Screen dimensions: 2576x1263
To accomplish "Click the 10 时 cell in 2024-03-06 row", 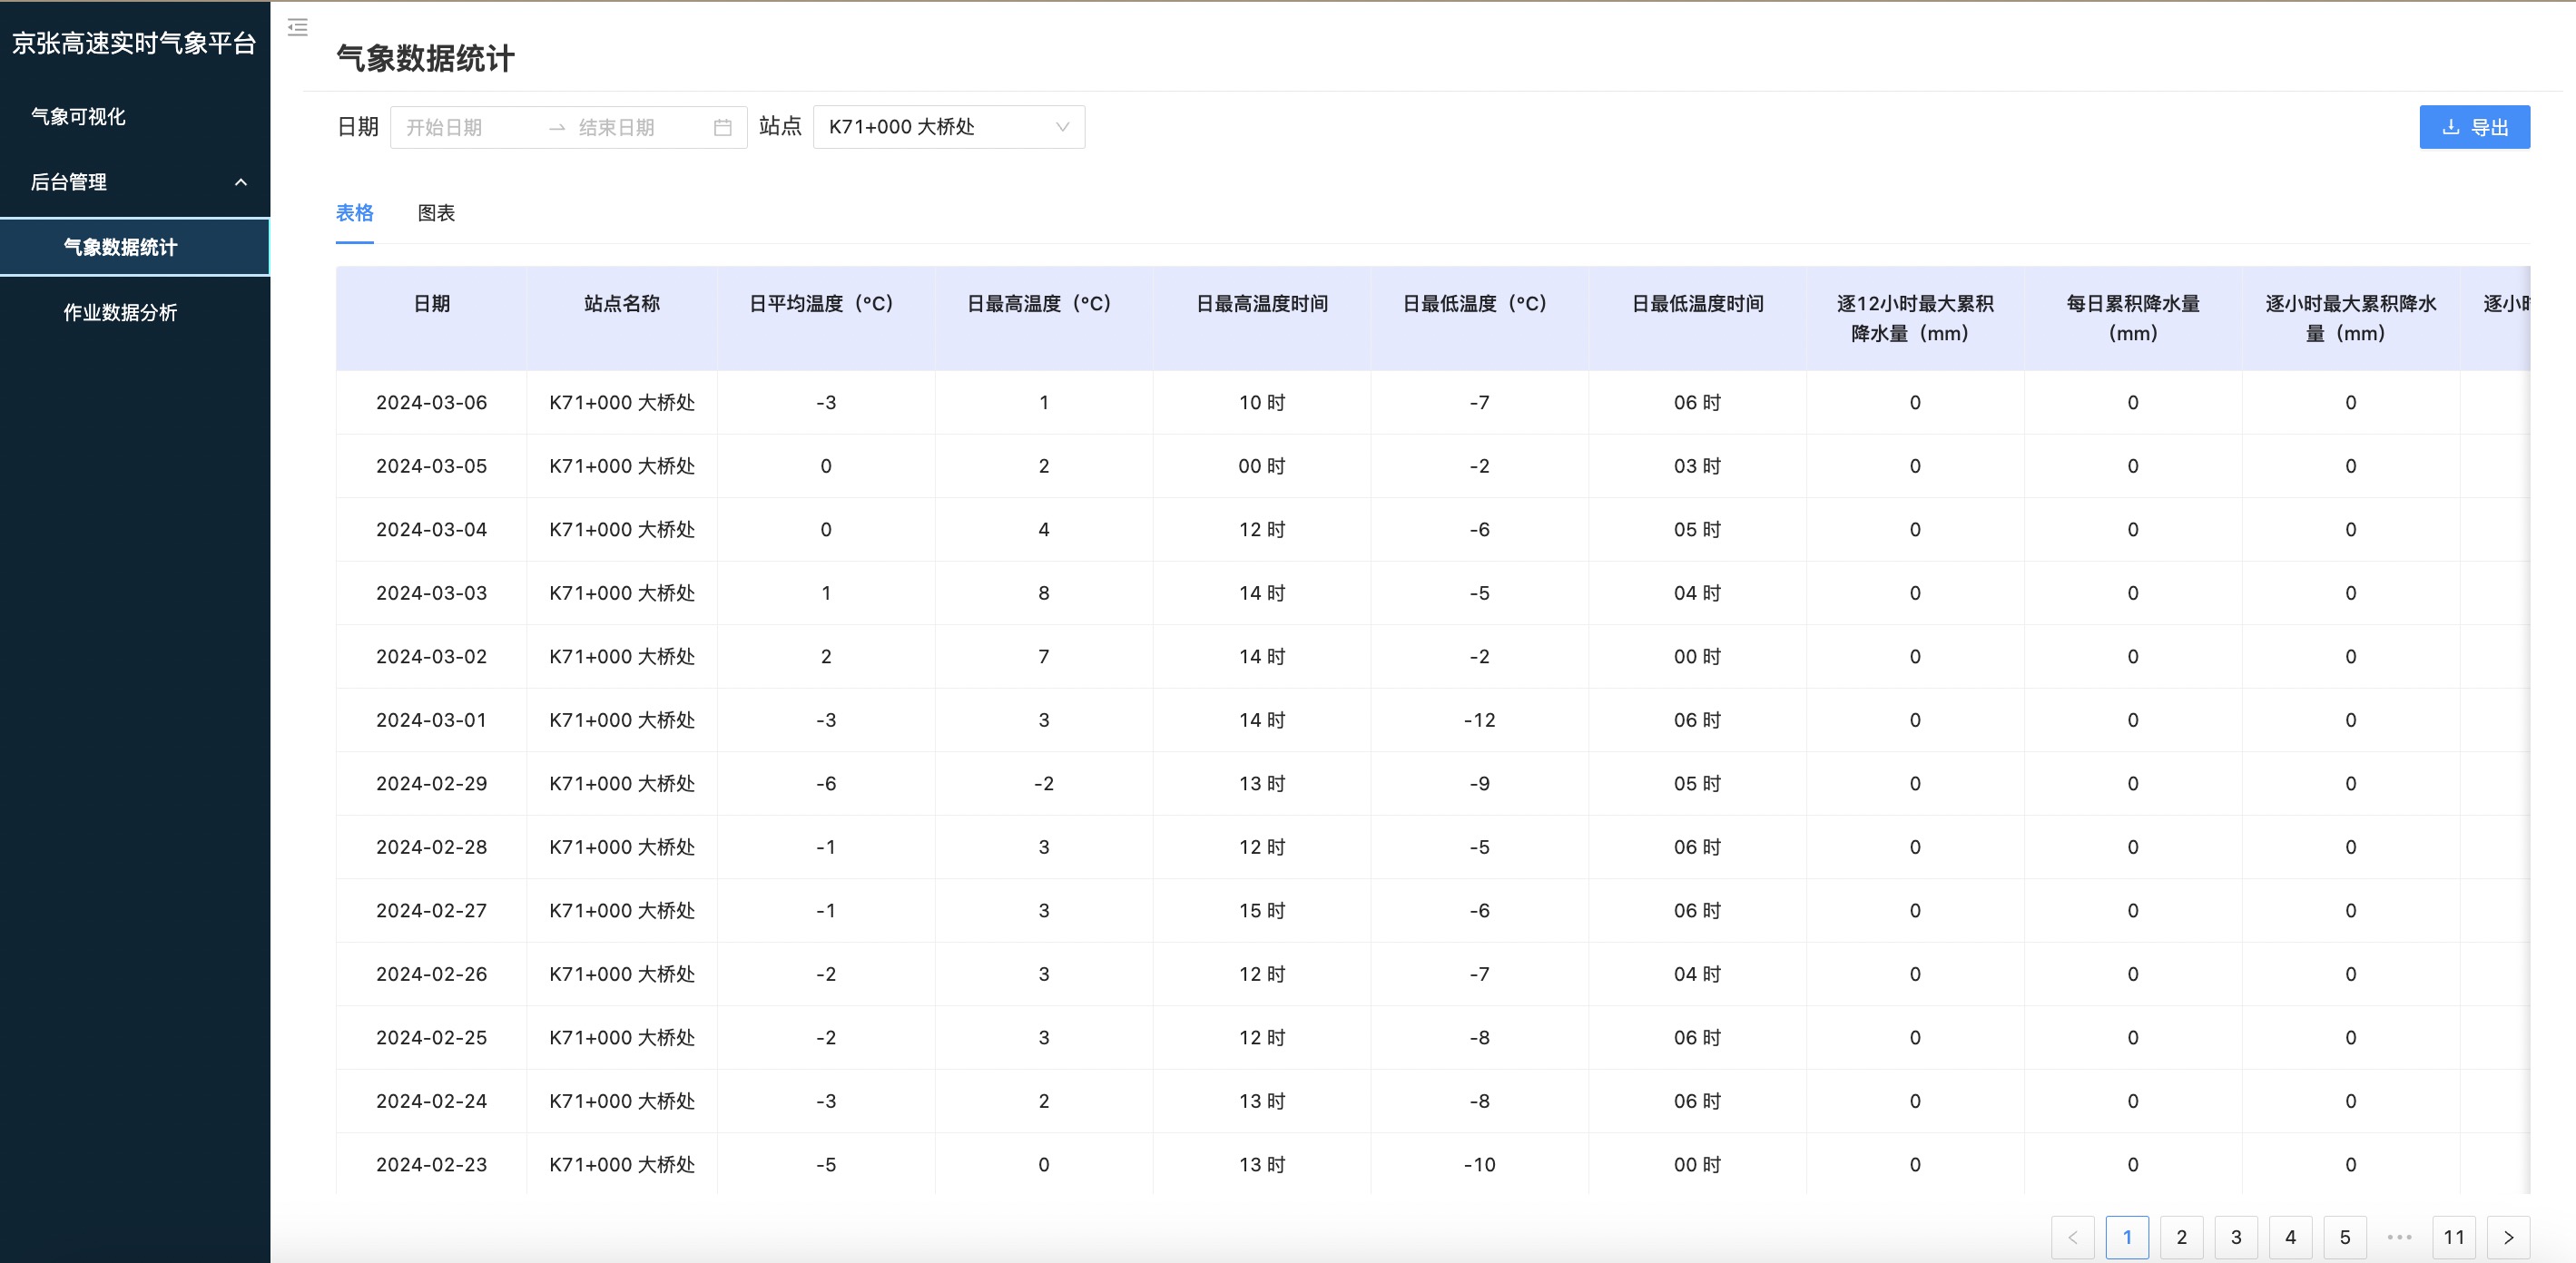I will coord(1262,402).
